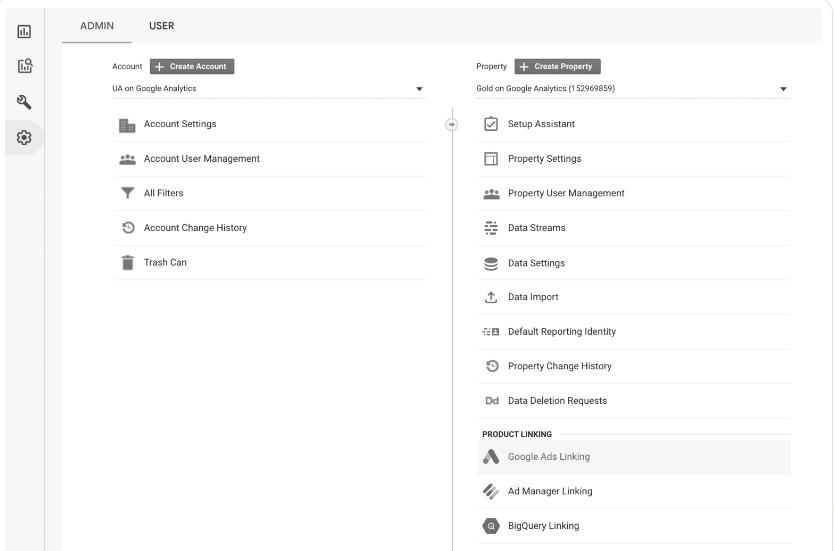The height and width of the screenshot is (551, 835).
Task: Open the Reports bar chart sidebar icon
Action: (x=24, y=31)
